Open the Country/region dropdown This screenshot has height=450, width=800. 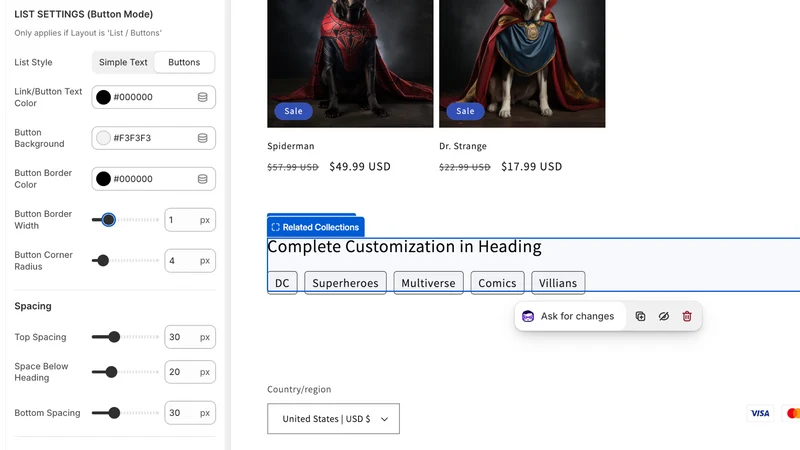[x=333, y=419]
